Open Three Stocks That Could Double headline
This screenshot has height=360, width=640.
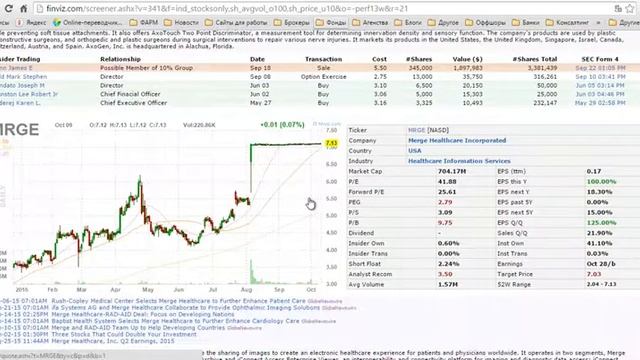[x=124, y=334]
